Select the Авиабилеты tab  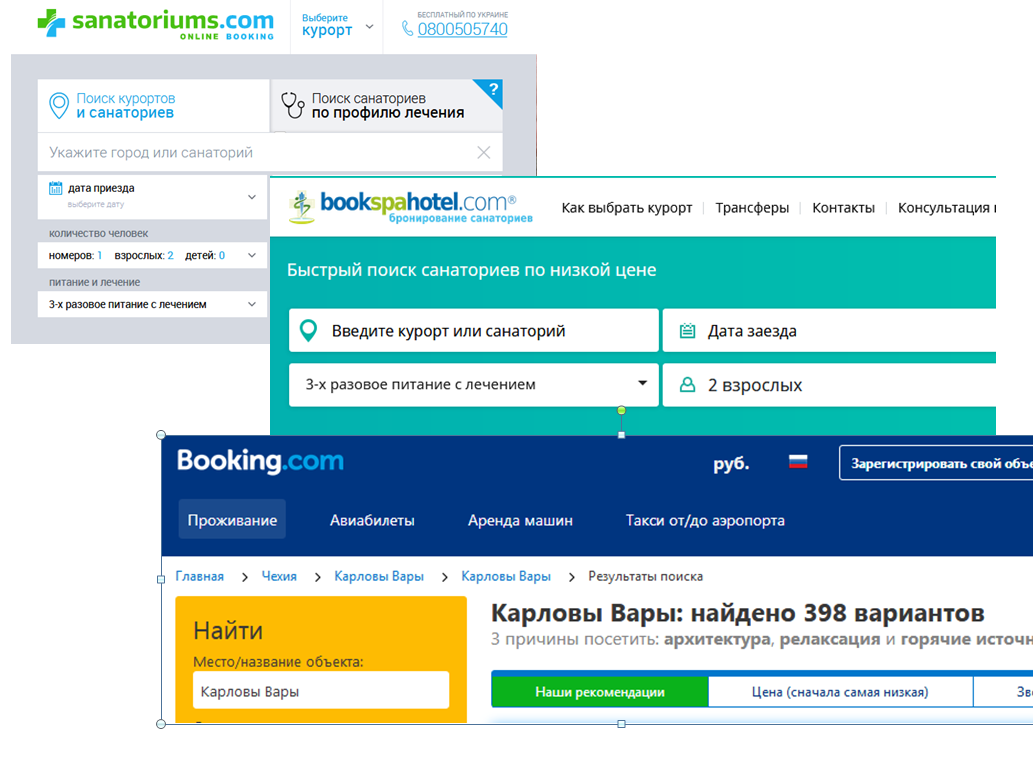(372, 521)
